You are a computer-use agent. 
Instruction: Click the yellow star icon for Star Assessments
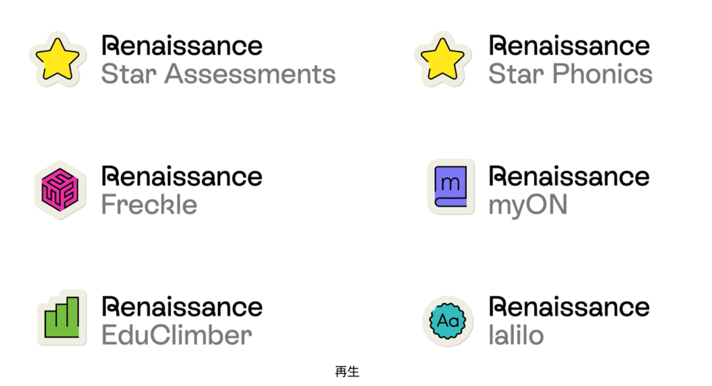coord(58,59)
